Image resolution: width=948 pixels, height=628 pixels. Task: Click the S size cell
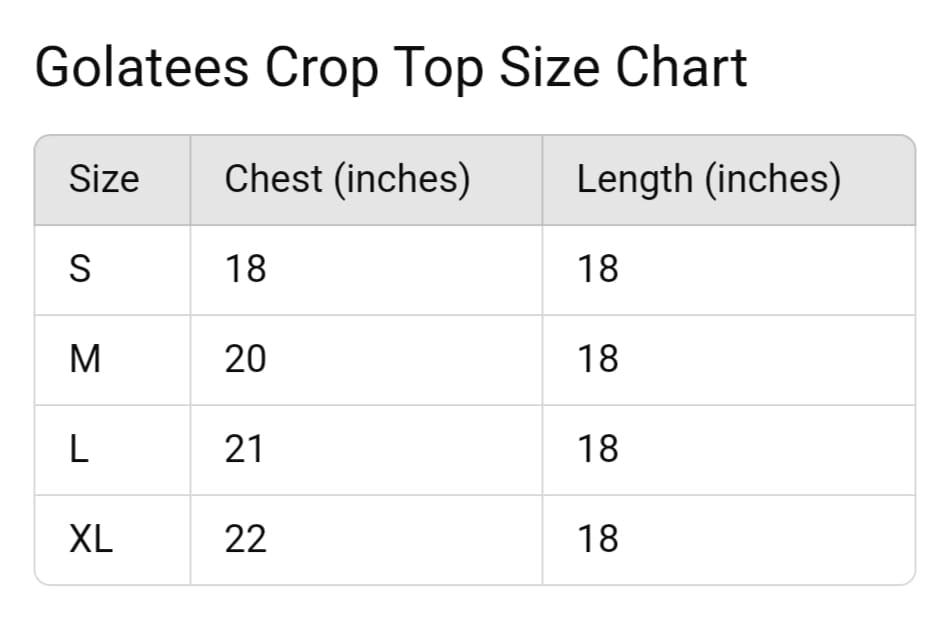click(x=80, y=270)
